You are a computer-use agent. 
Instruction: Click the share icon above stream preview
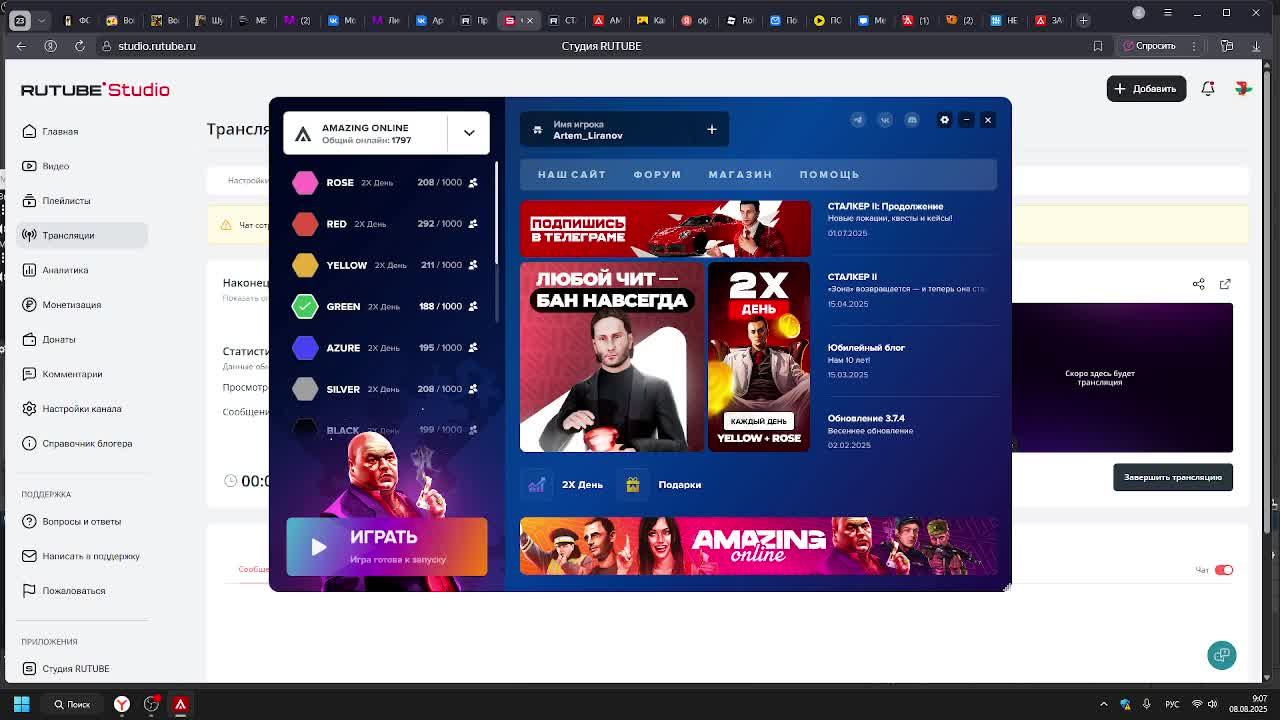pyautogui.click(x=1199, y=284)
